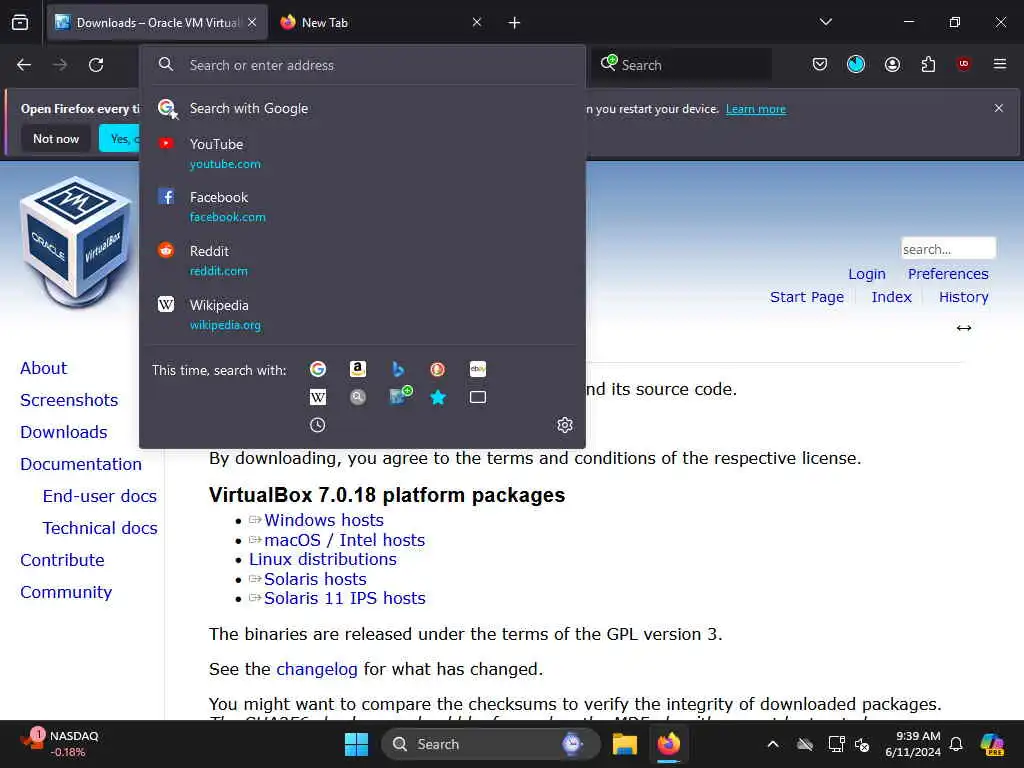This screenshot has height=768, width=1024.
Task: Open the Extensions puzzle piece icon
Action: pyautogui.click(x=928, y=65)
